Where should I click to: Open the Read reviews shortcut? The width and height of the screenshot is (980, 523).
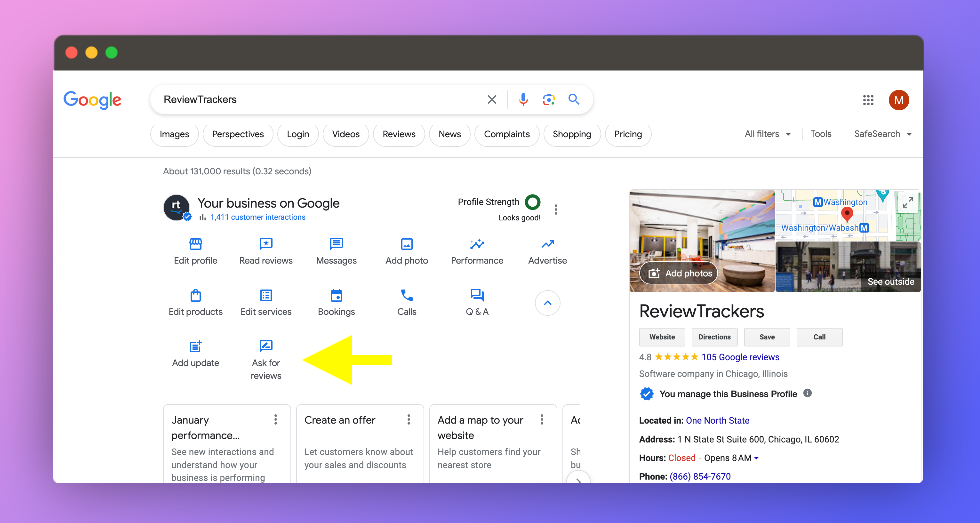(x=266, y=251)
